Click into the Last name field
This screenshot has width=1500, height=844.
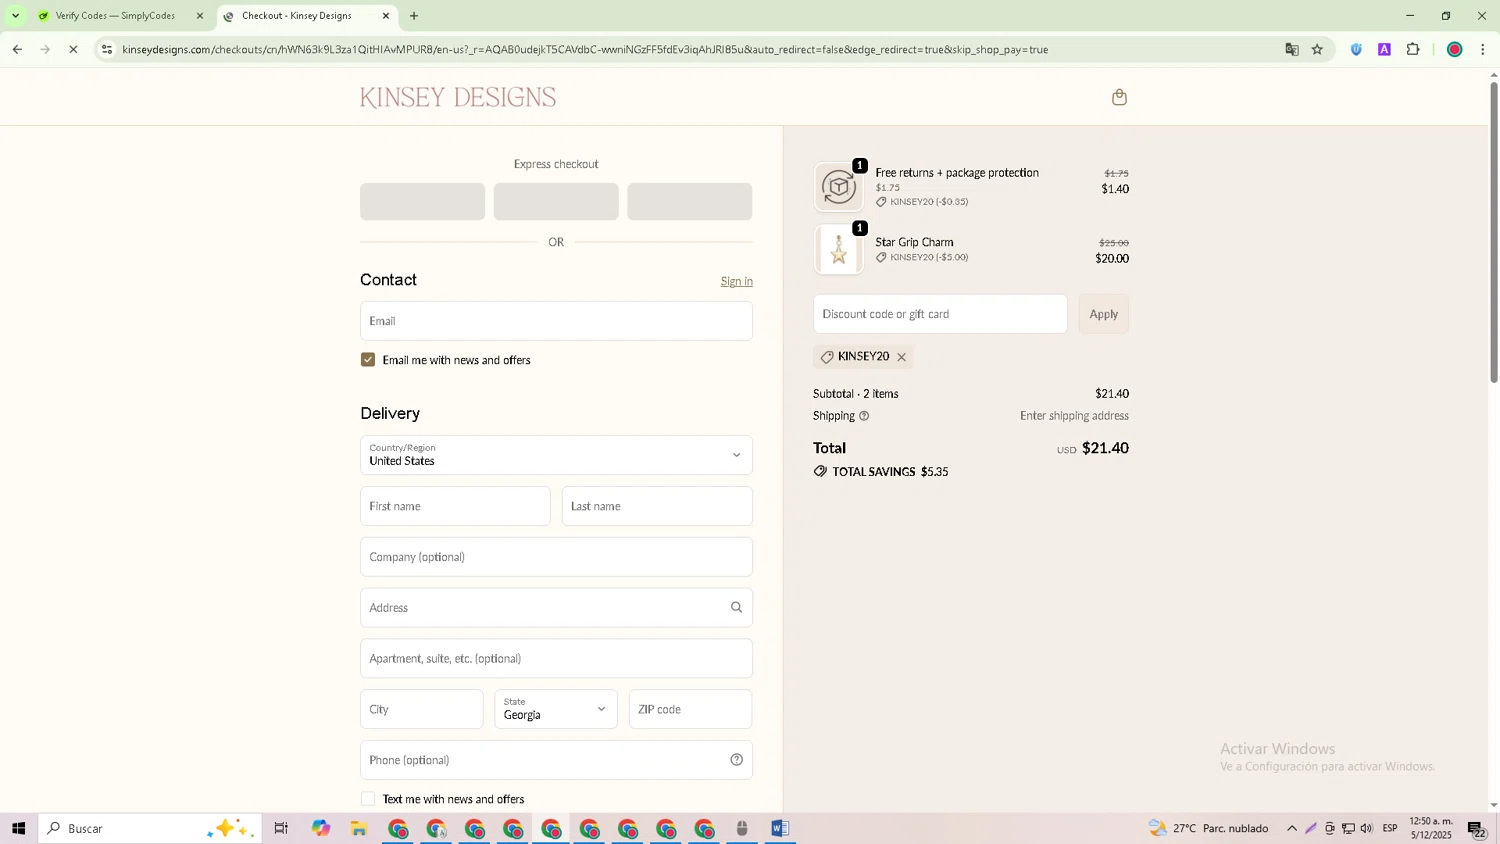(x=657, y=506)
